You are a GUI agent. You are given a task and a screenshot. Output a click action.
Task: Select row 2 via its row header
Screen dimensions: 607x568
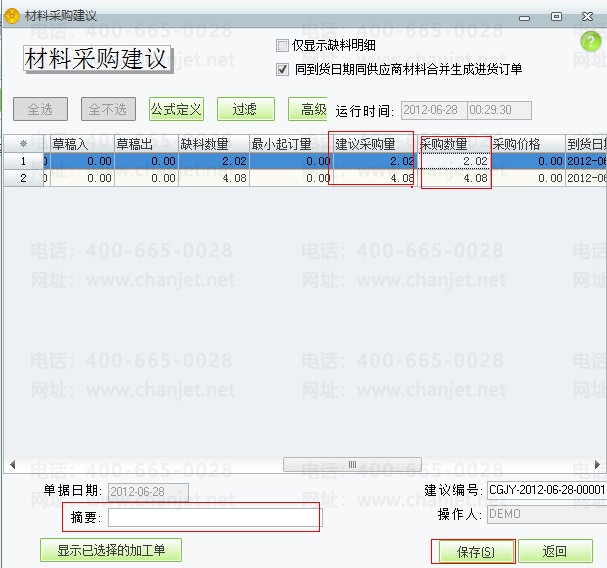click(x=23, y=178)
